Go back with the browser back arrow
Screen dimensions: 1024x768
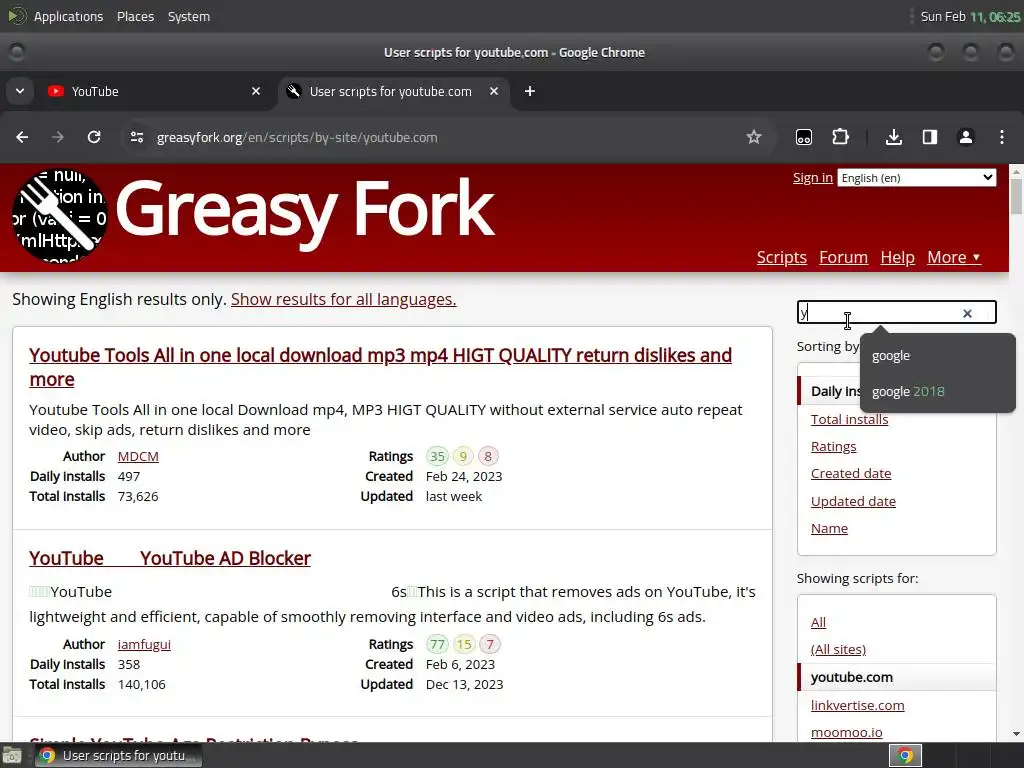[22, 137]
